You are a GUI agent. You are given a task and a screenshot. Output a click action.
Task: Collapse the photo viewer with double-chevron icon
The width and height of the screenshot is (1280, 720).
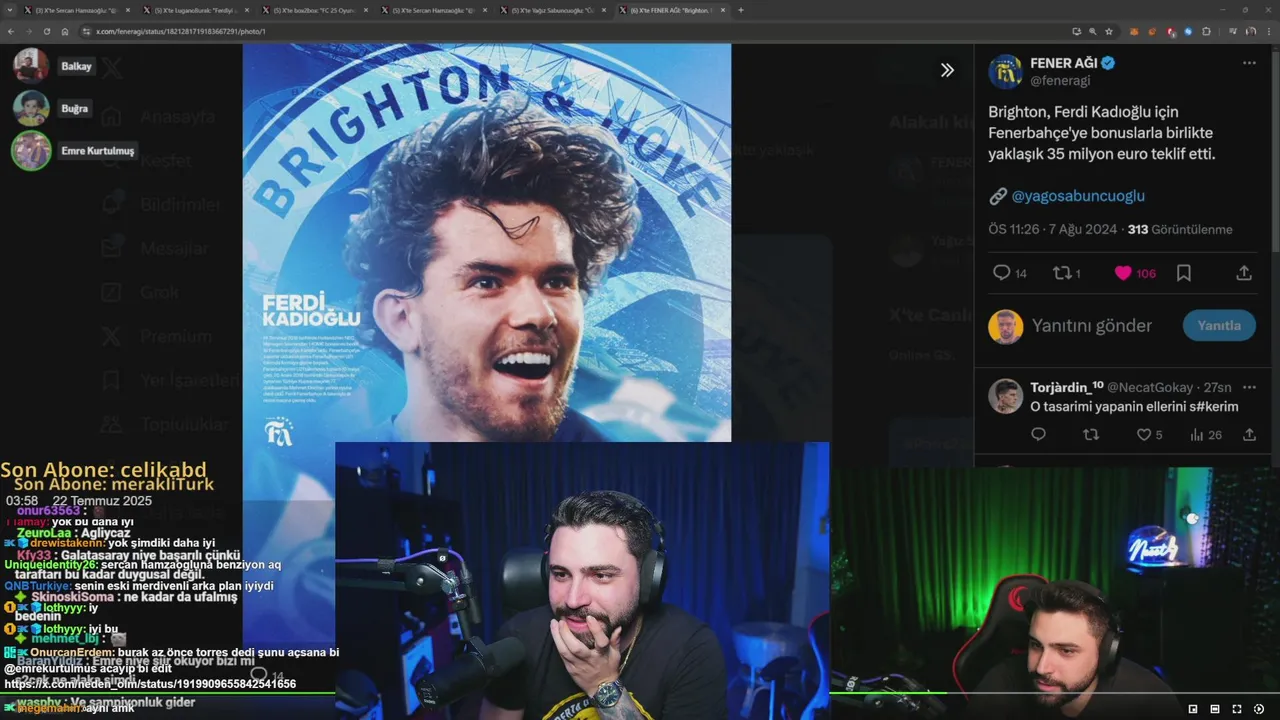(947, 70)
